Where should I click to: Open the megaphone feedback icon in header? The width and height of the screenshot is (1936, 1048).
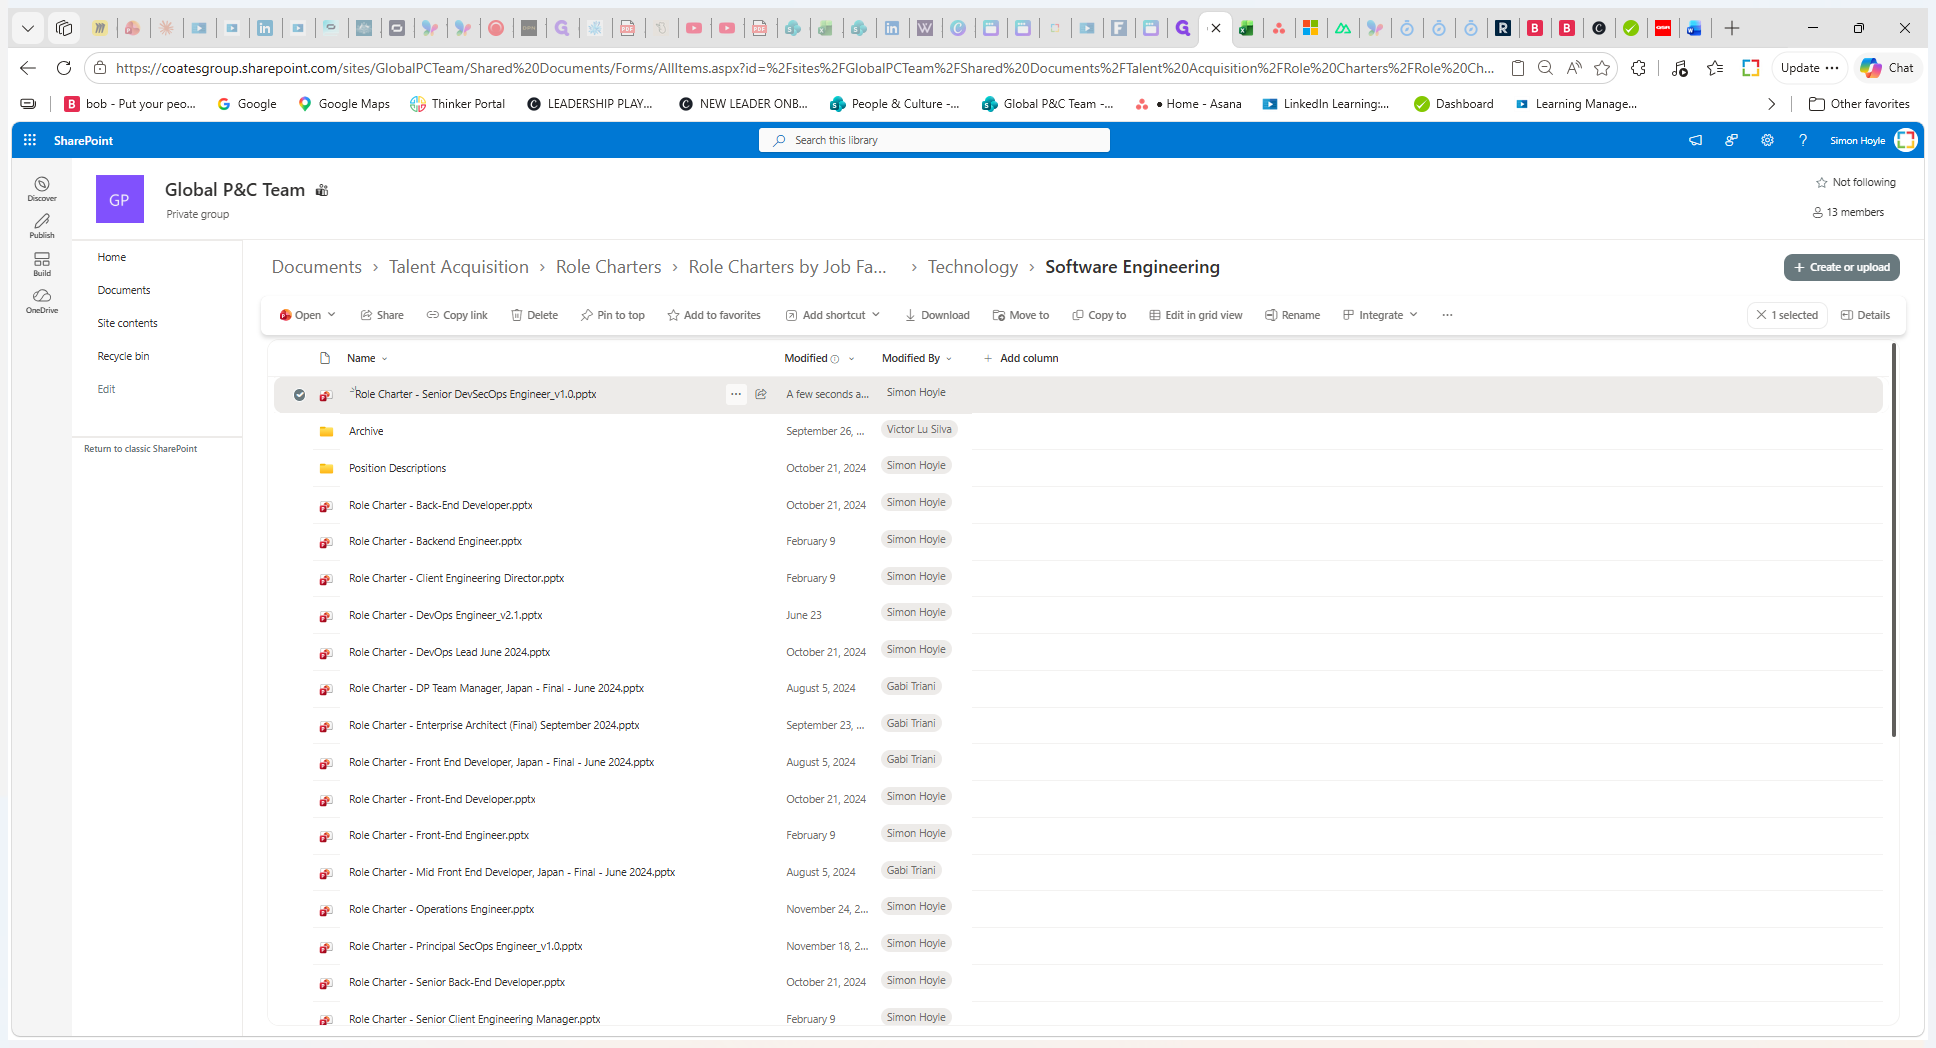1695,140
